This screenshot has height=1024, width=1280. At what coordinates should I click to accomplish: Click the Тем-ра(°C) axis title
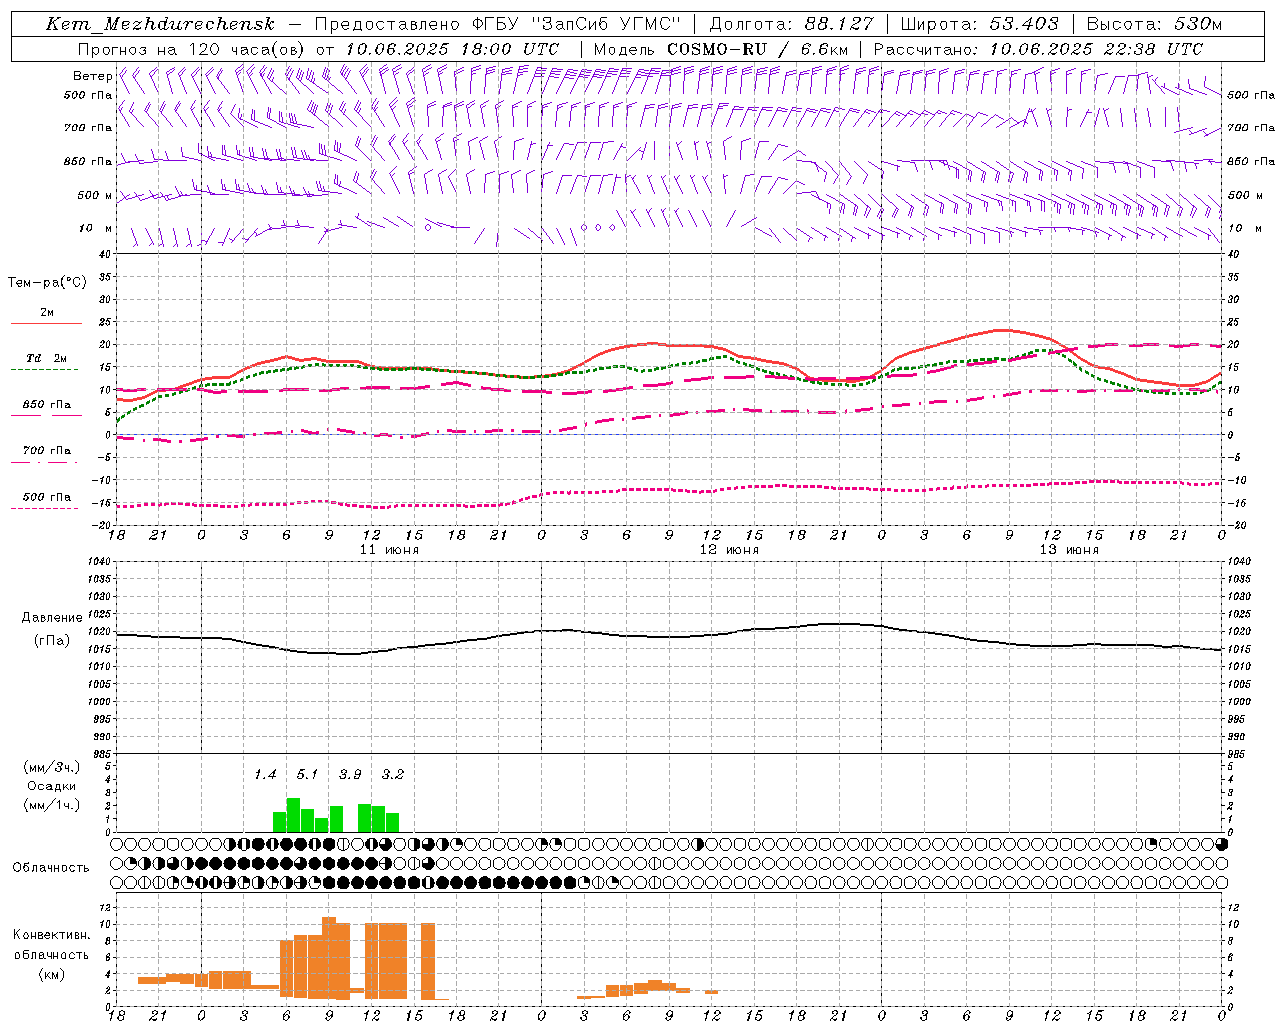pyautogui.click(x=47, y=283)
